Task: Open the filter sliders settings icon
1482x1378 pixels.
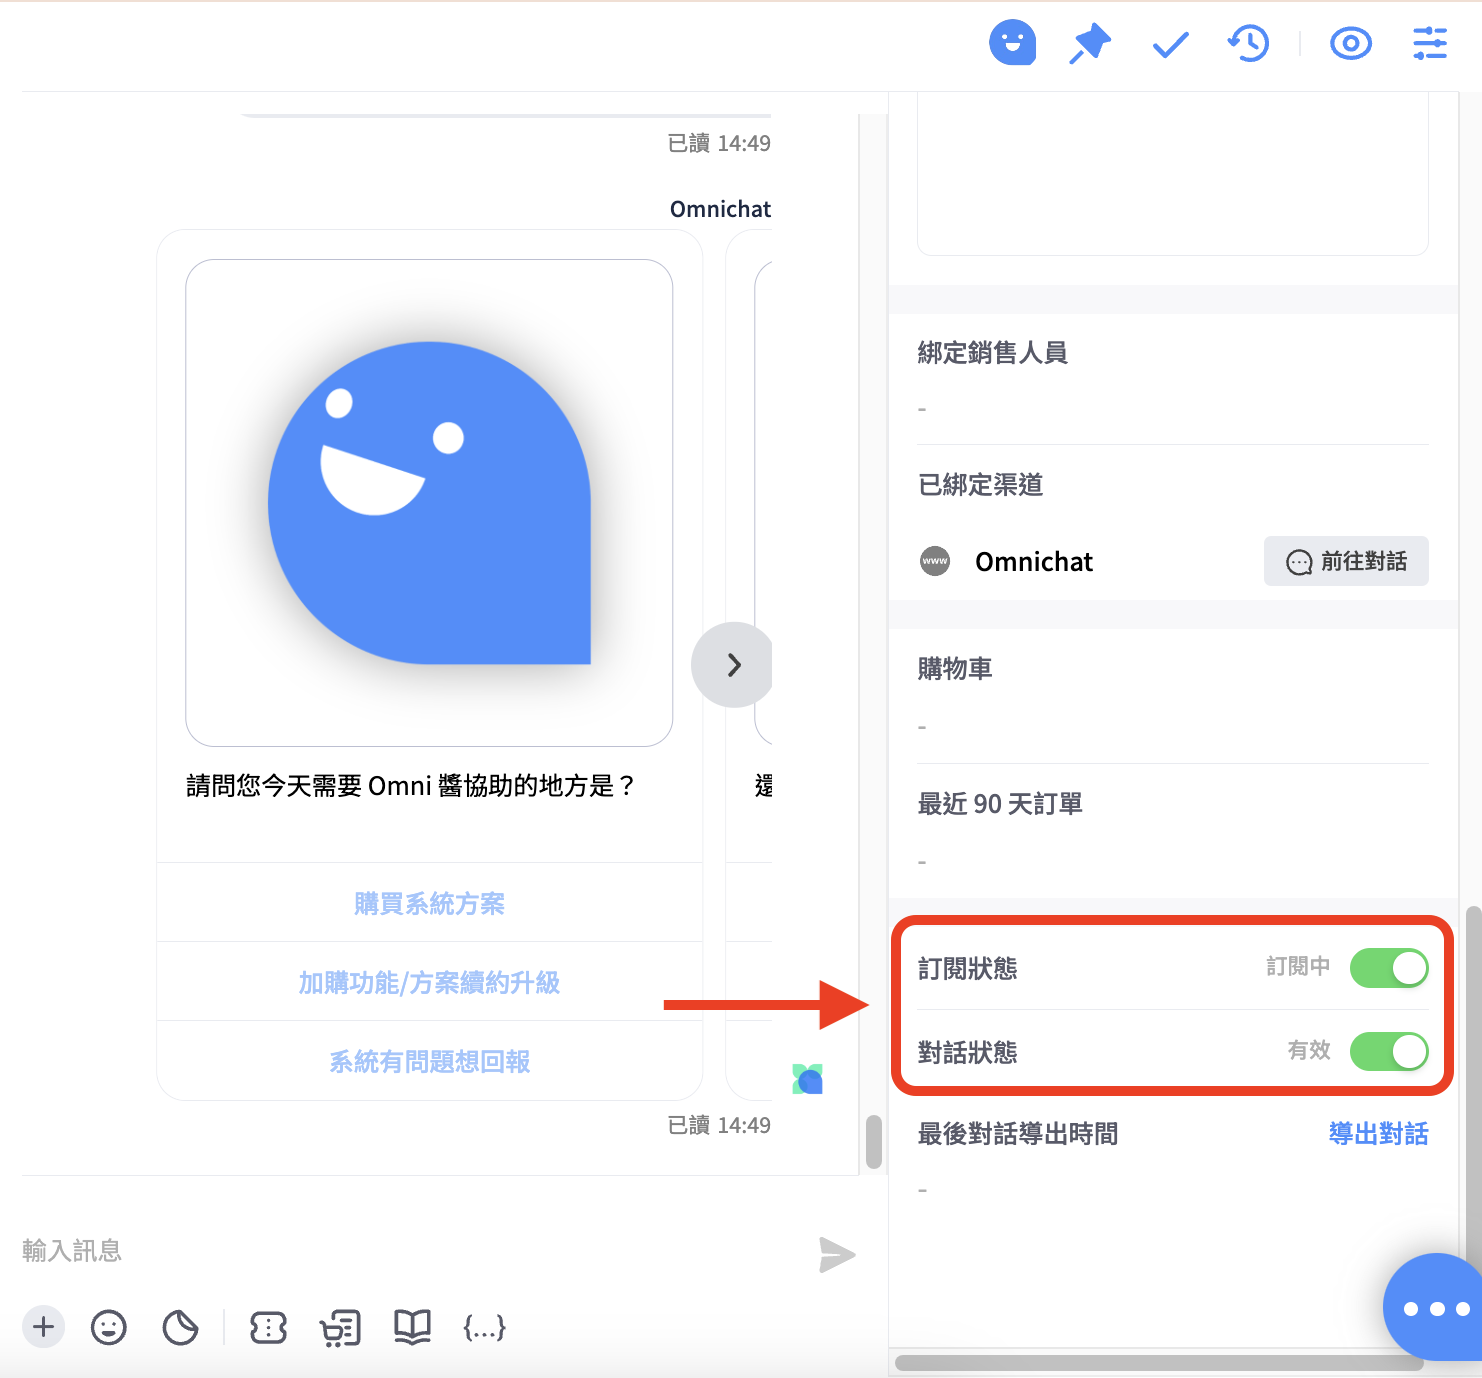Action: pyautogui.click(x=1429, y=44)
